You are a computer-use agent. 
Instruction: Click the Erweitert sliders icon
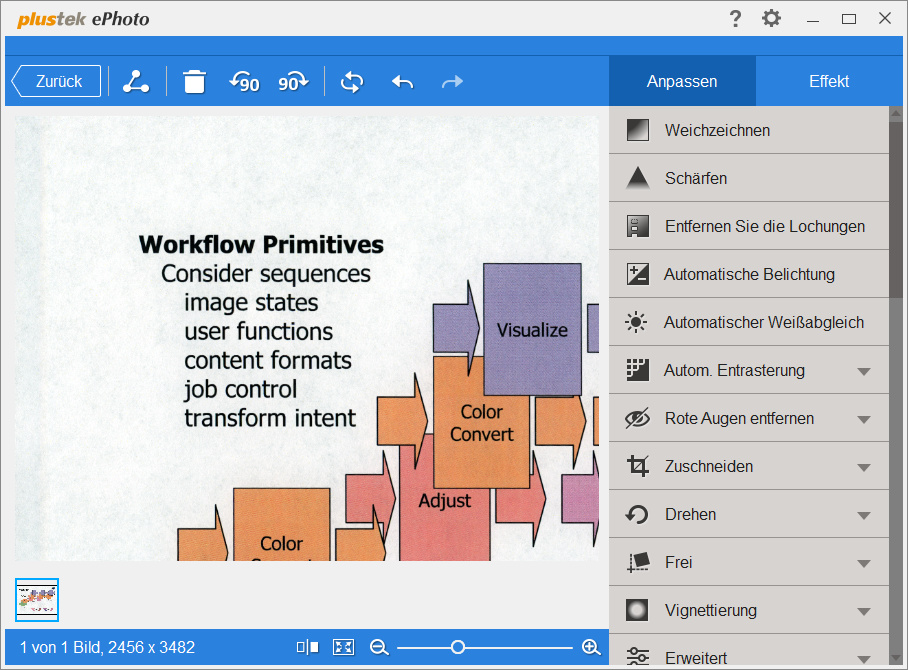click(x=638, y=657)
